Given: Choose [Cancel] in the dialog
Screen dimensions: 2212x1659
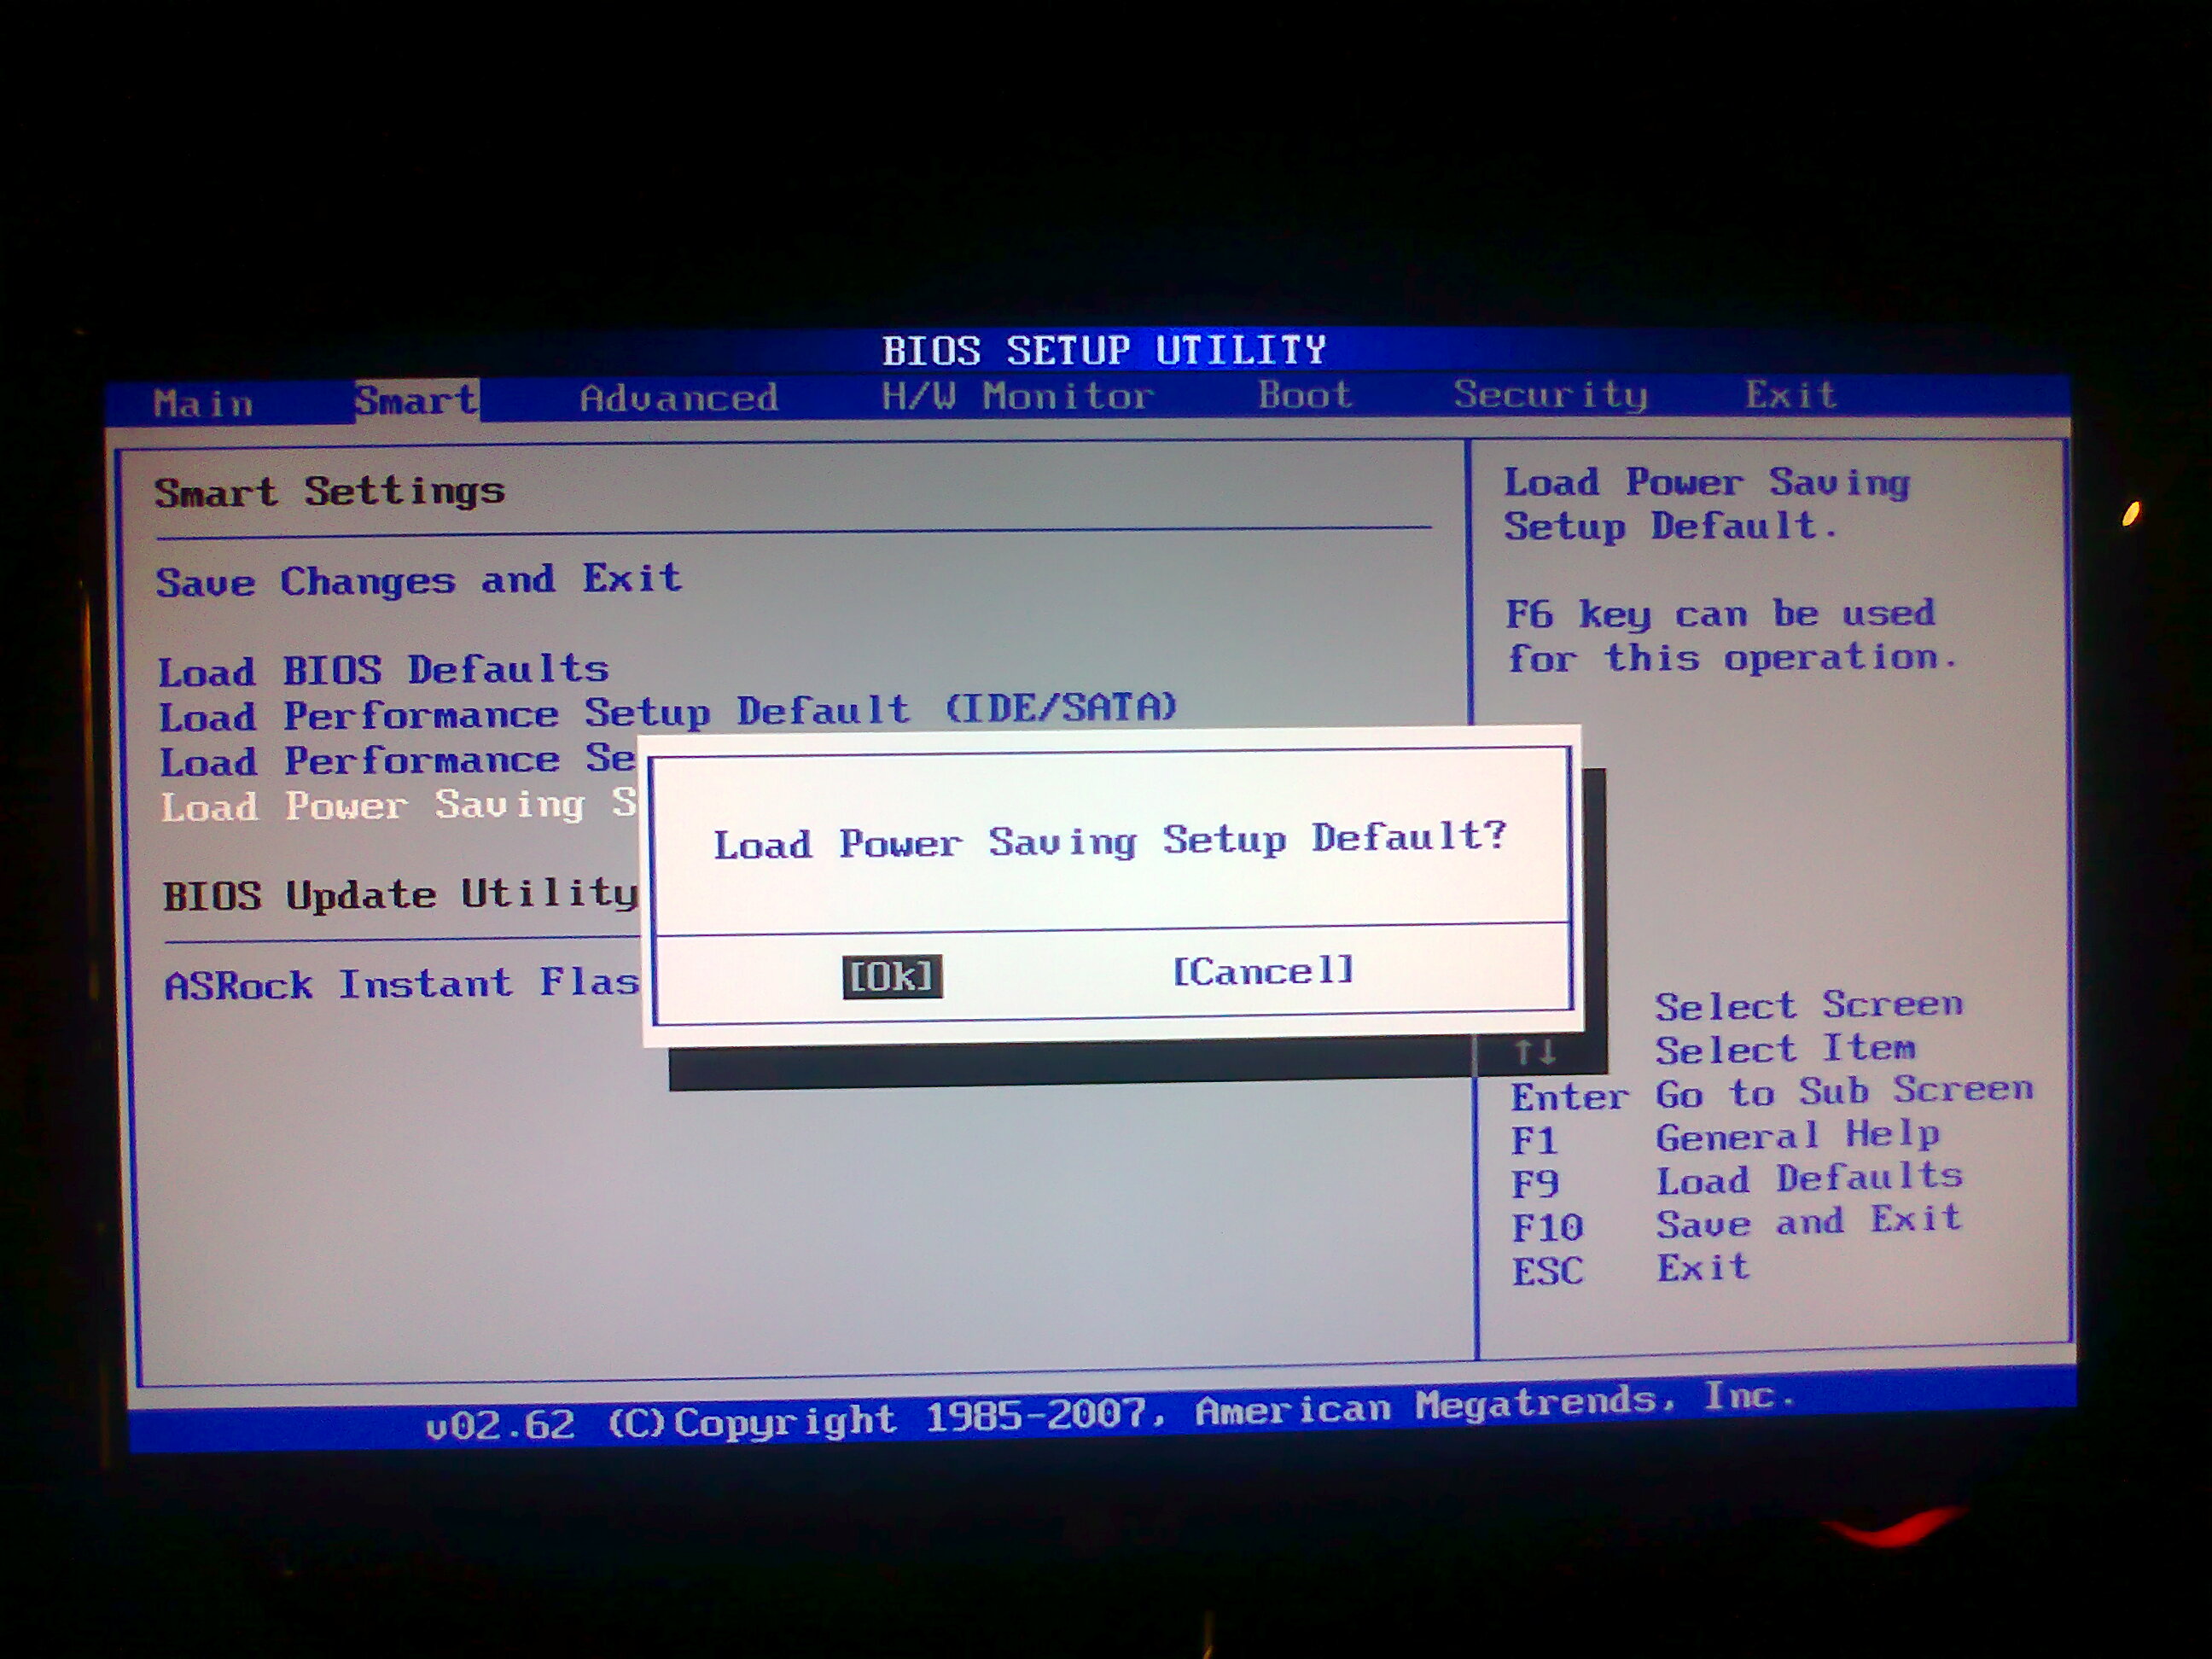Looking at the screenshot, I should coord(1263,970).
